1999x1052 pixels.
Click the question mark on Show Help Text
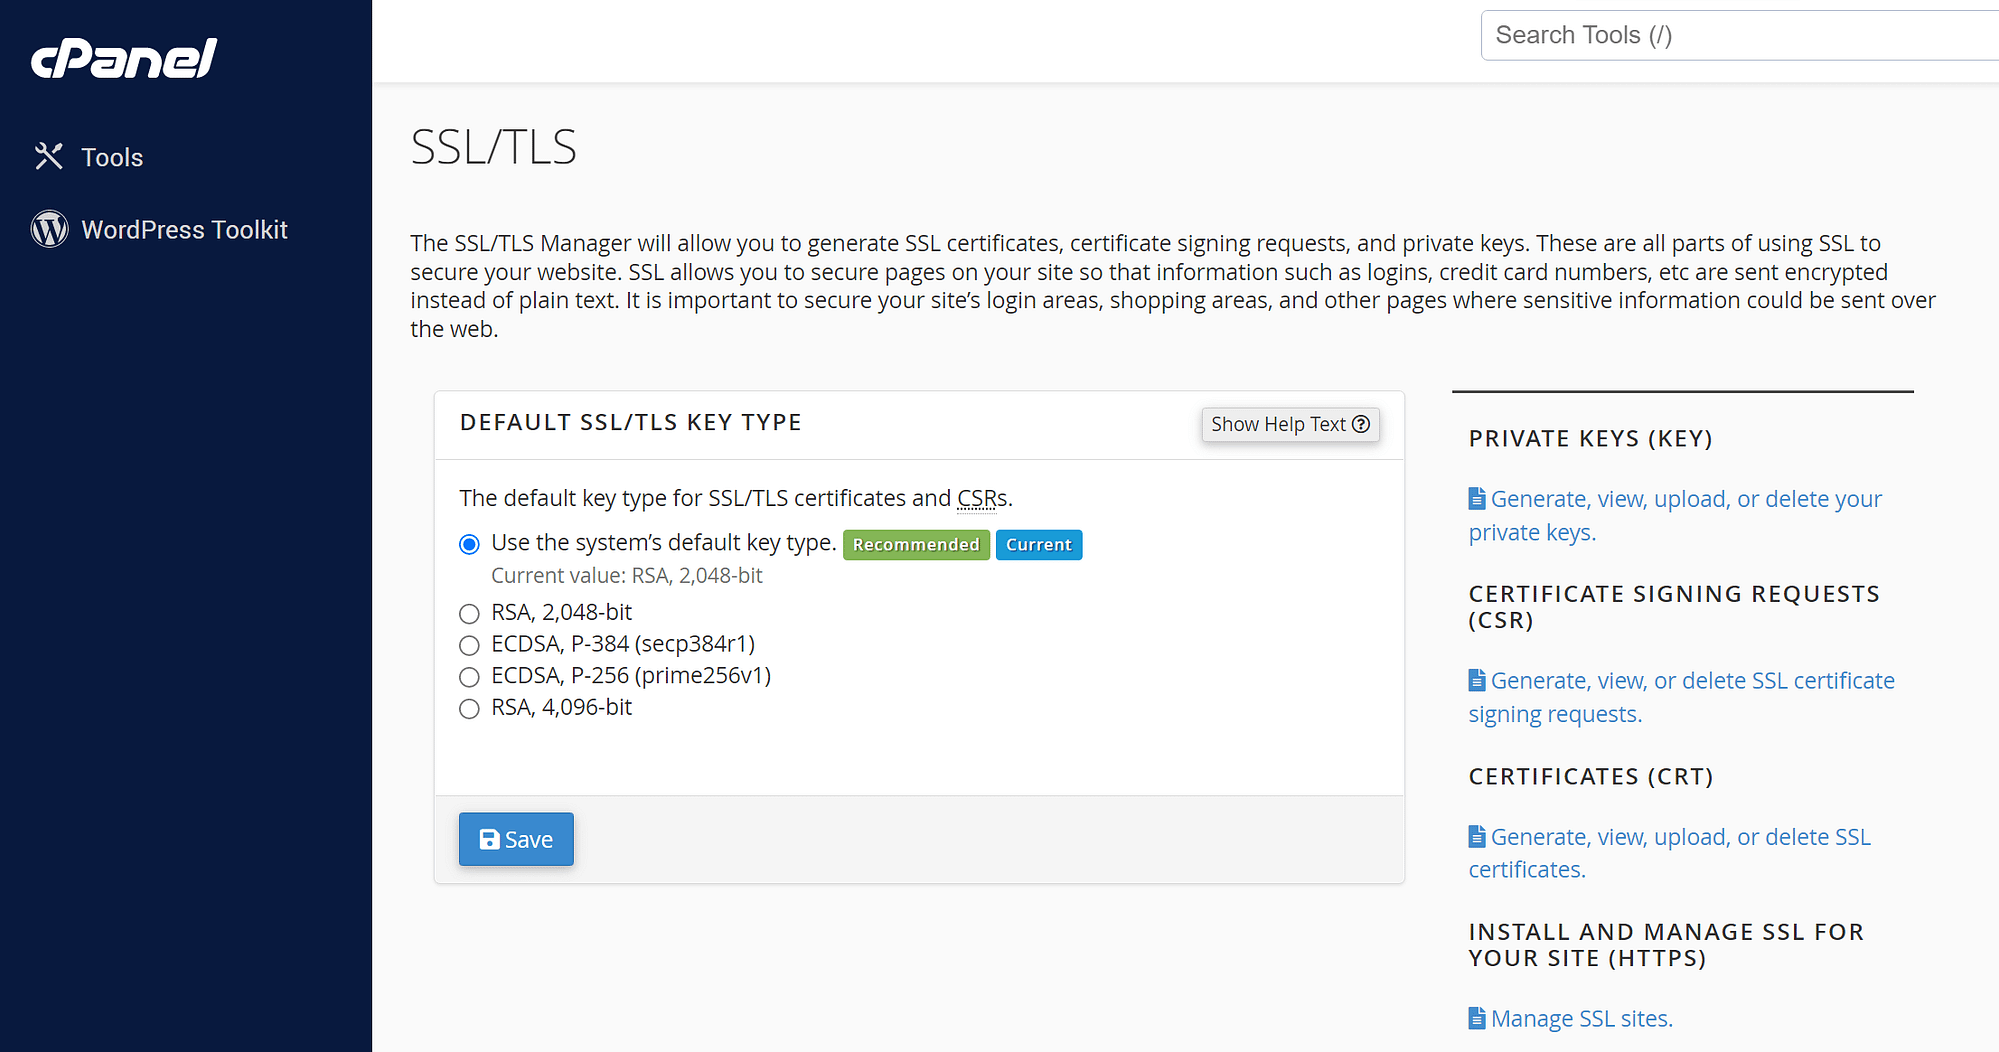tap(1361, 424)
